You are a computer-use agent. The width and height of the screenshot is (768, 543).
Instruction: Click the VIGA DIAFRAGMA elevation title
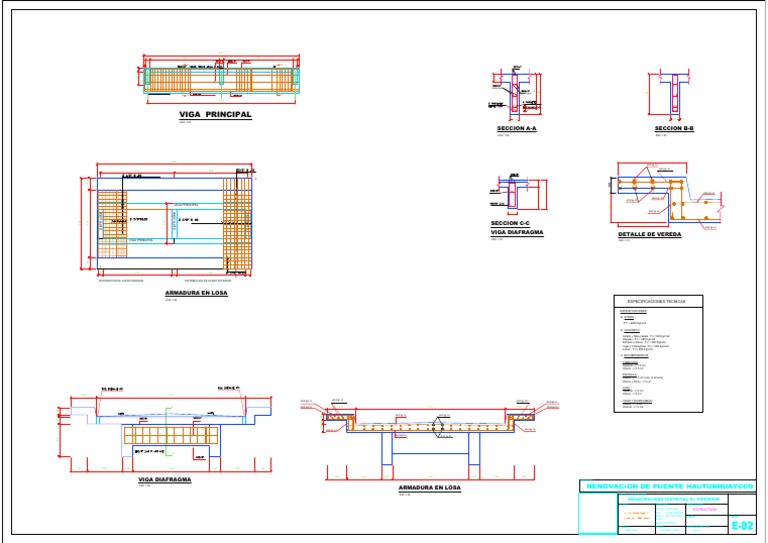[165, 480]
